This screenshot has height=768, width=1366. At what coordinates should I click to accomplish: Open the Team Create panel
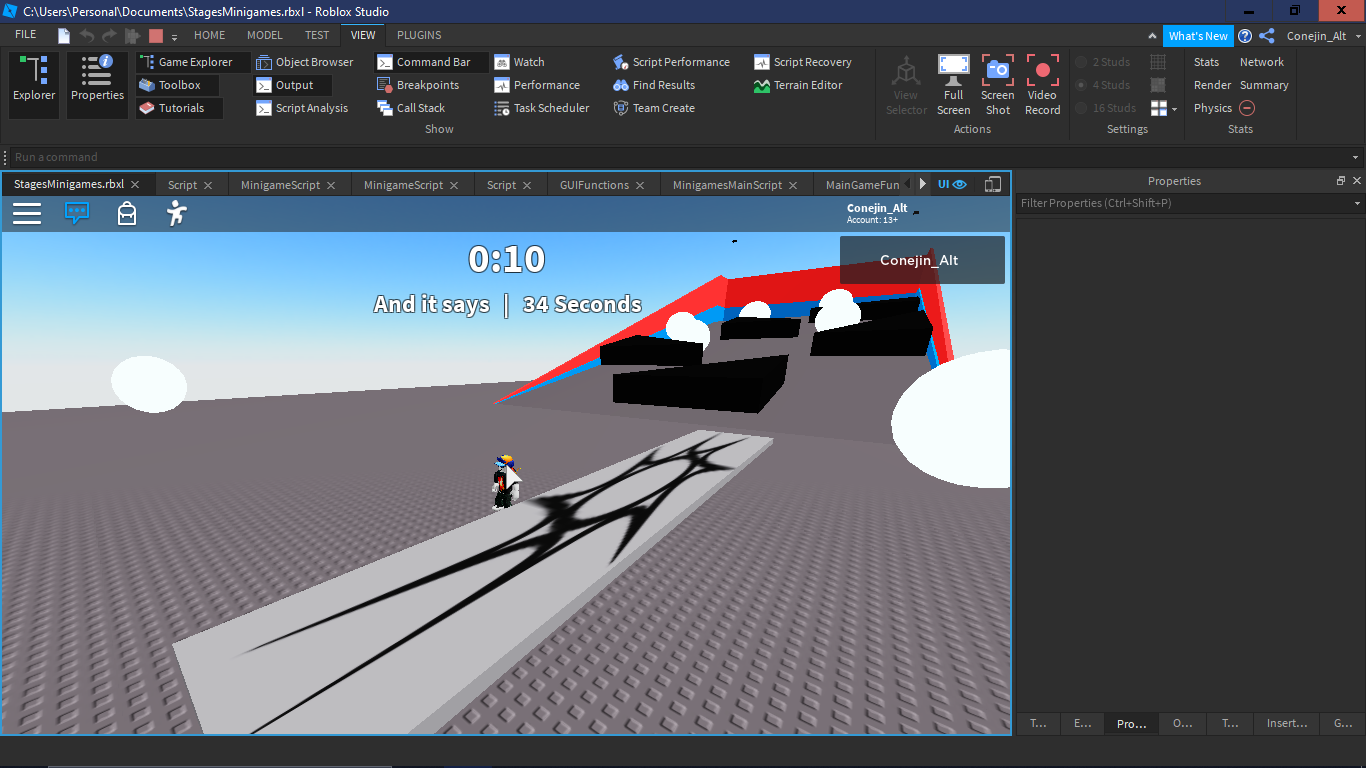(x=654, y=108)
